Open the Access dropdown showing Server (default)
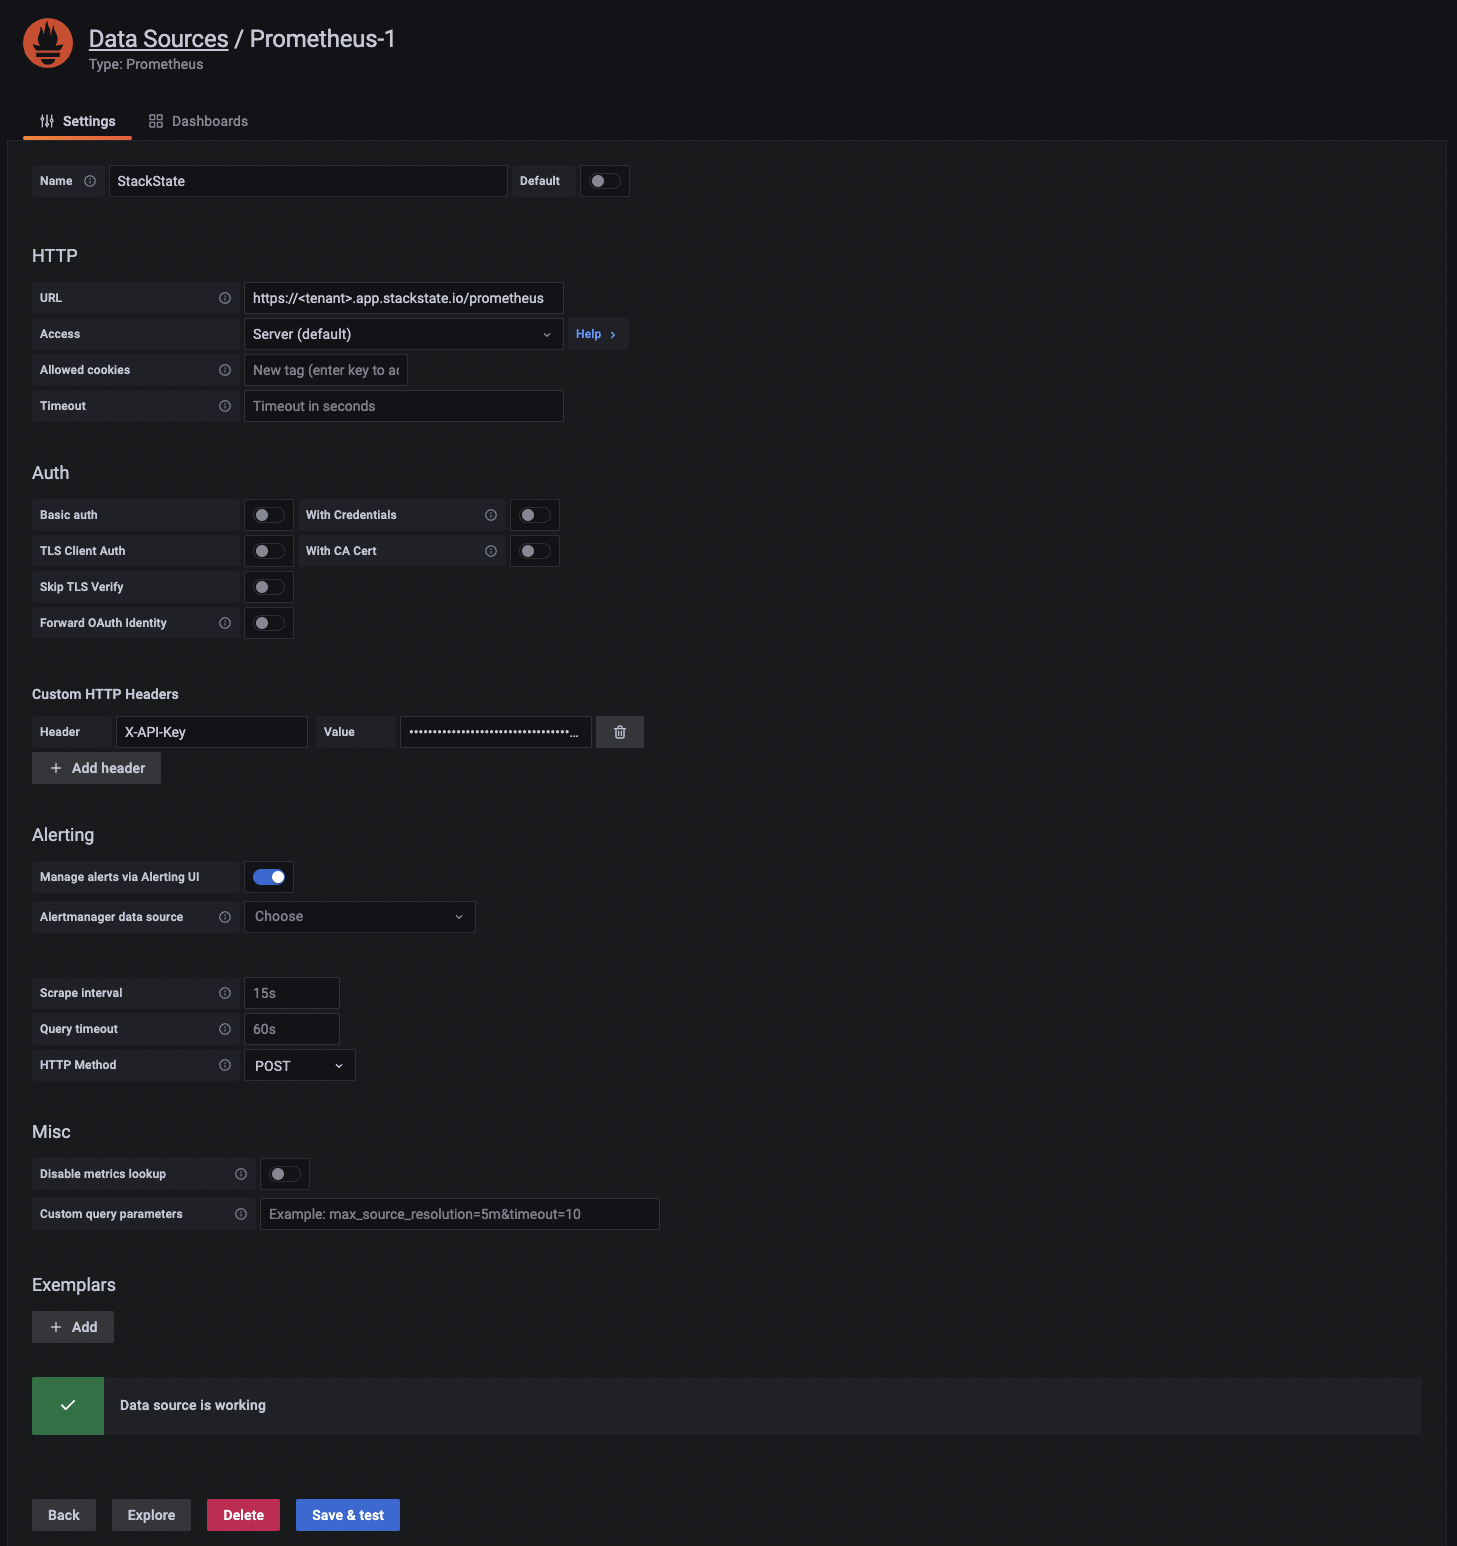Screen dimensions: 1457x1546 (403, 333)
